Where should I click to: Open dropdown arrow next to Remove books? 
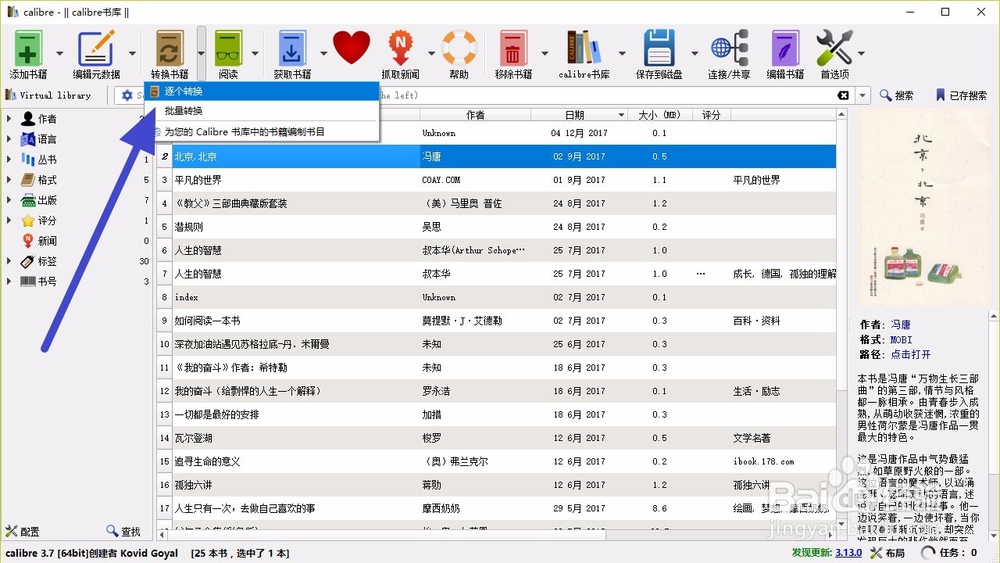tap(545, 54)
